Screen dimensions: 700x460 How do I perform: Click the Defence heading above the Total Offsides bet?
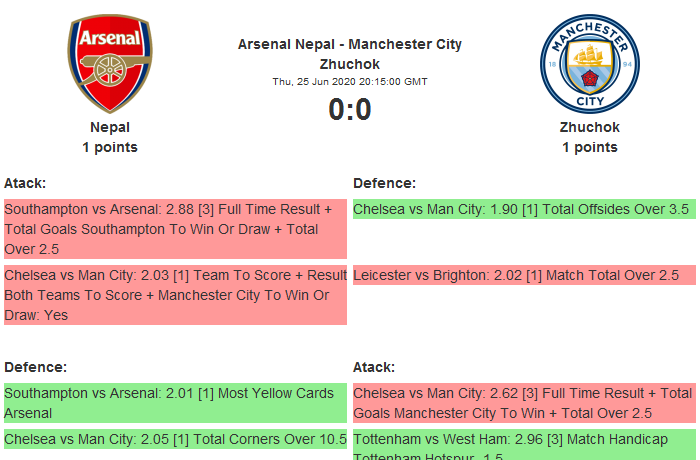pyautogui.click(x=385, y=183)
